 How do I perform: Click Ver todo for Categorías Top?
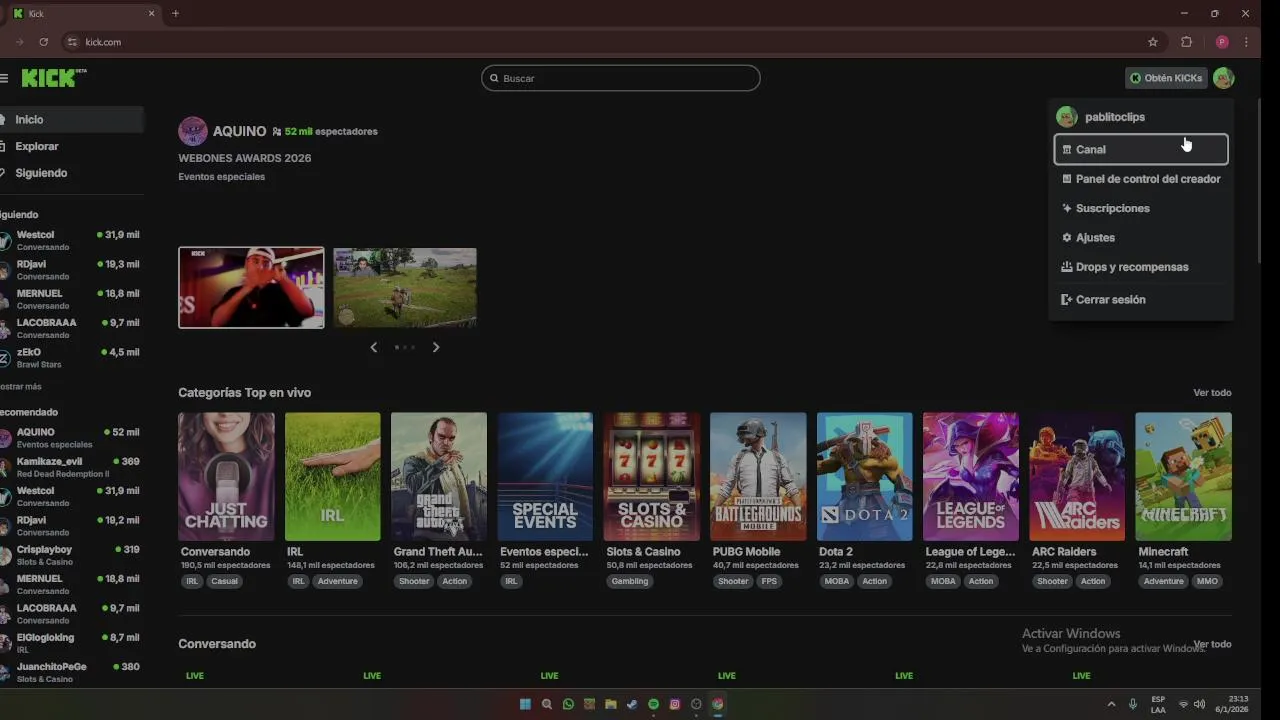tap(1212, 393)
